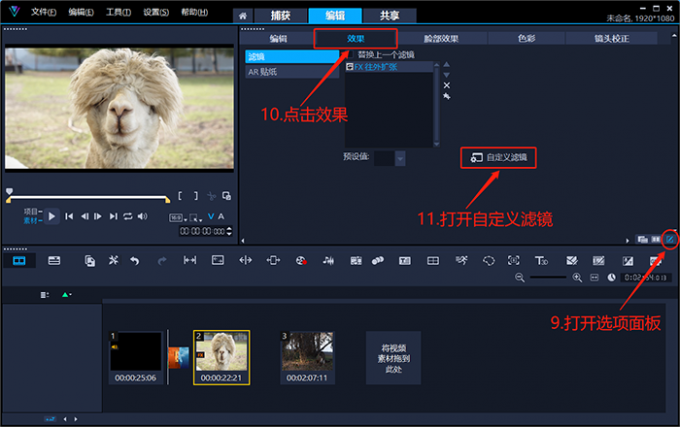Set the mark-in left bracket

pos(180,196)
